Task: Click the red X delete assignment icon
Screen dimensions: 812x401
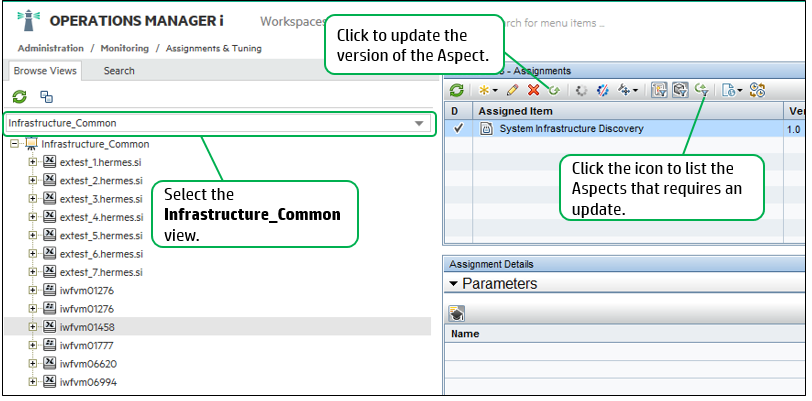Action: [x=534, y=90]
